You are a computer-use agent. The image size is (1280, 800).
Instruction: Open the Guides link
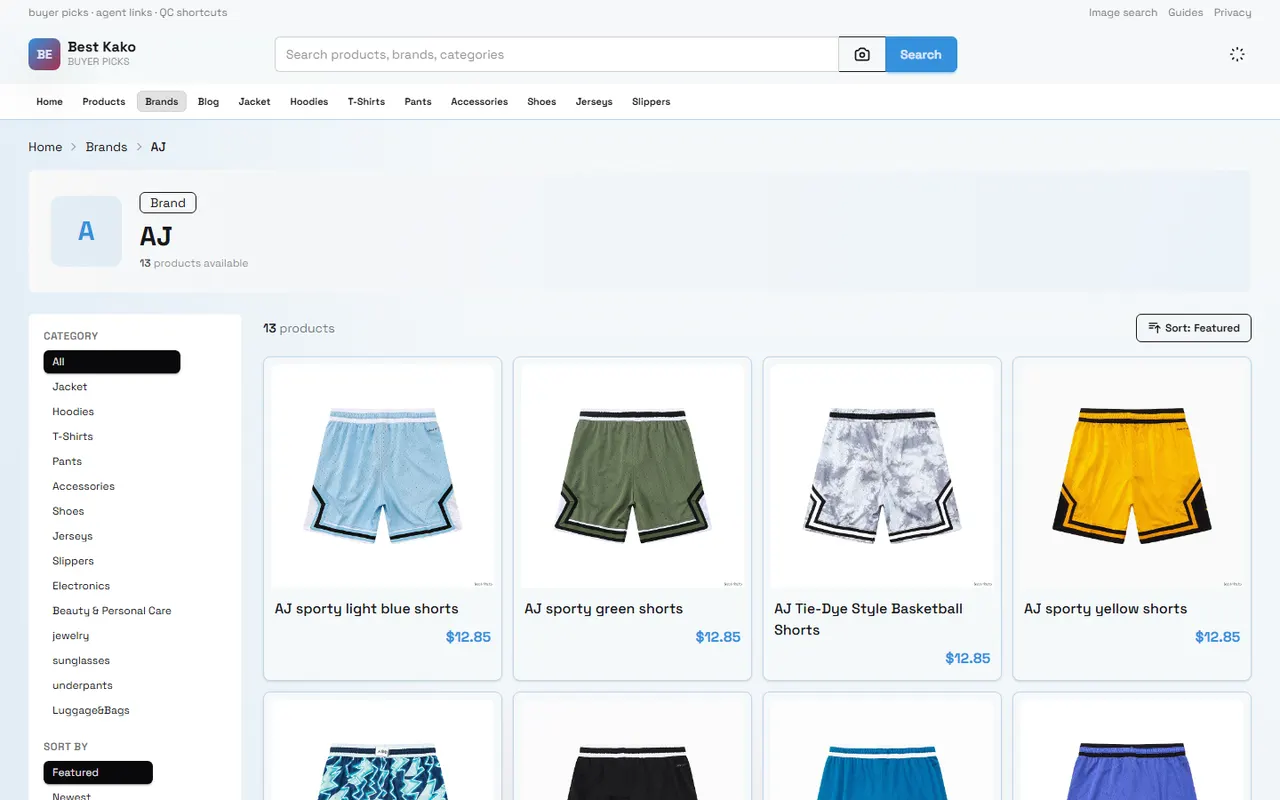(1186, 13)
